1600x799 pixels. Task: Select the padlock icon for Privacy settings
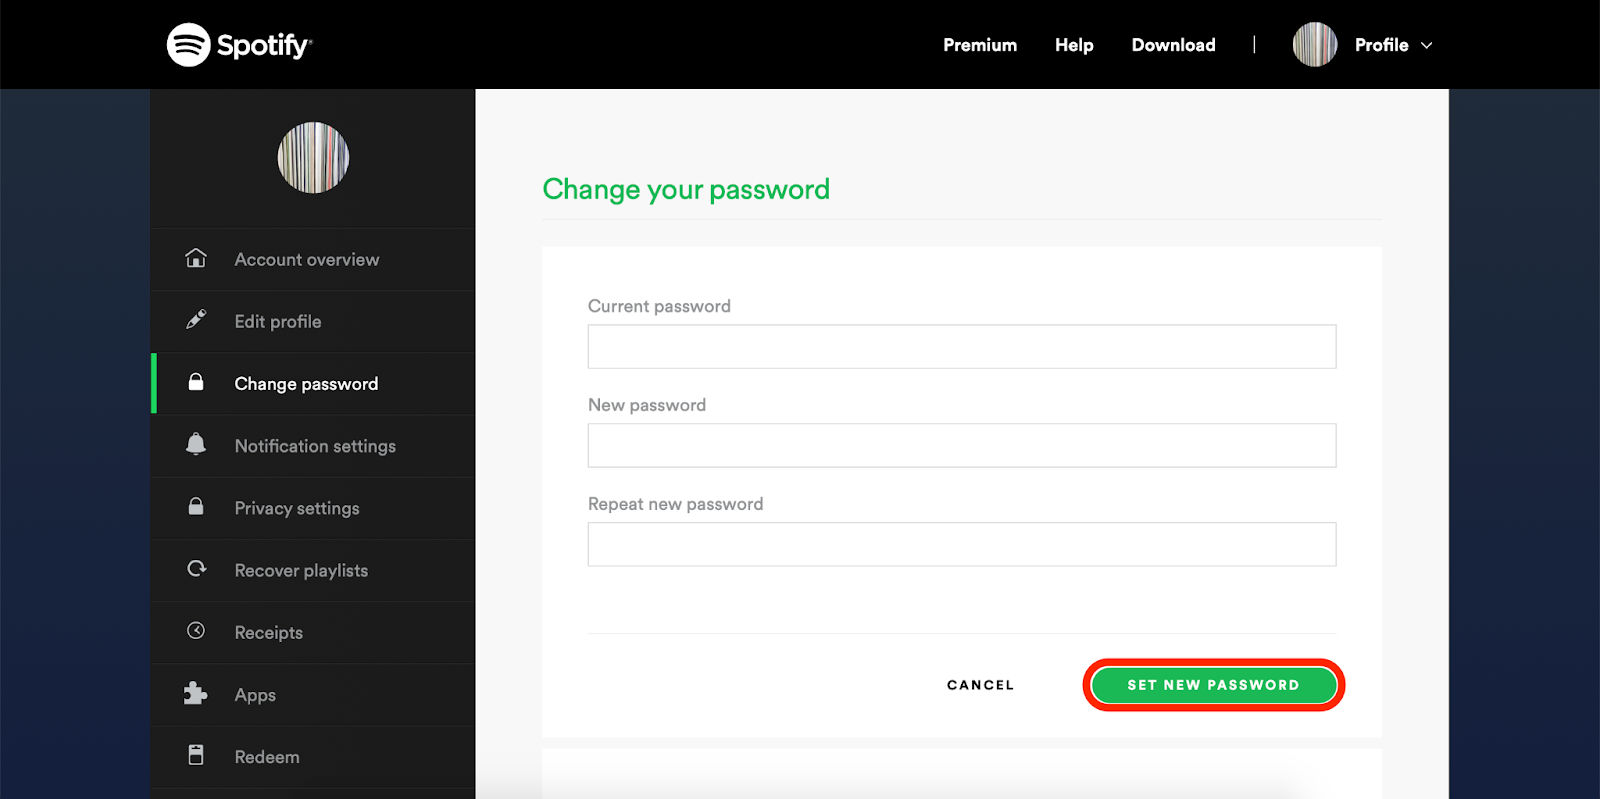tap(196, 508)
